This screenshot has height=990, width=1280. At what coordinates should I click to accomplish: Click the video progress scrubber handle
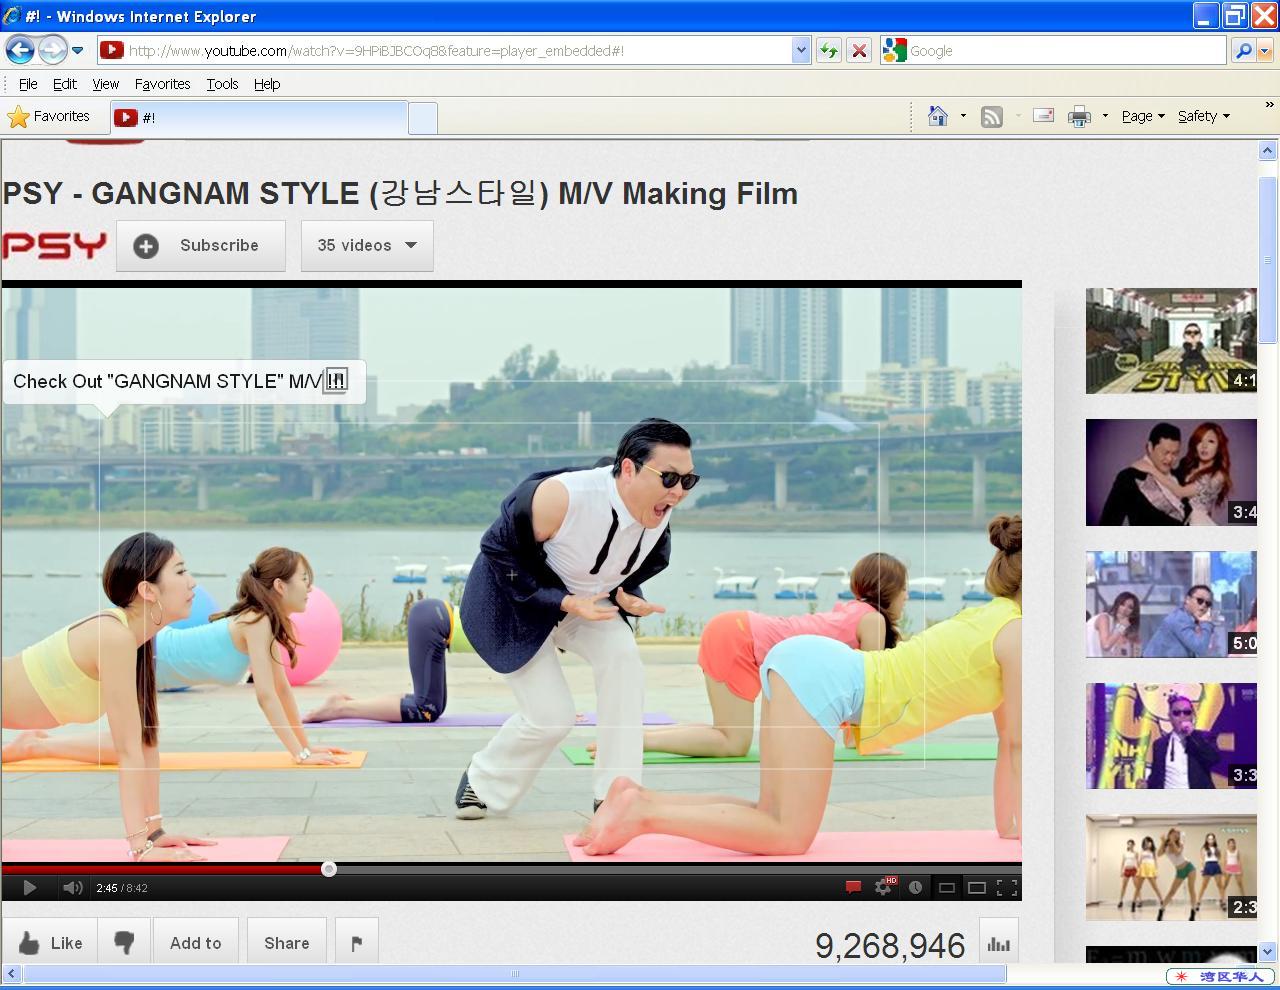(328, 869)
